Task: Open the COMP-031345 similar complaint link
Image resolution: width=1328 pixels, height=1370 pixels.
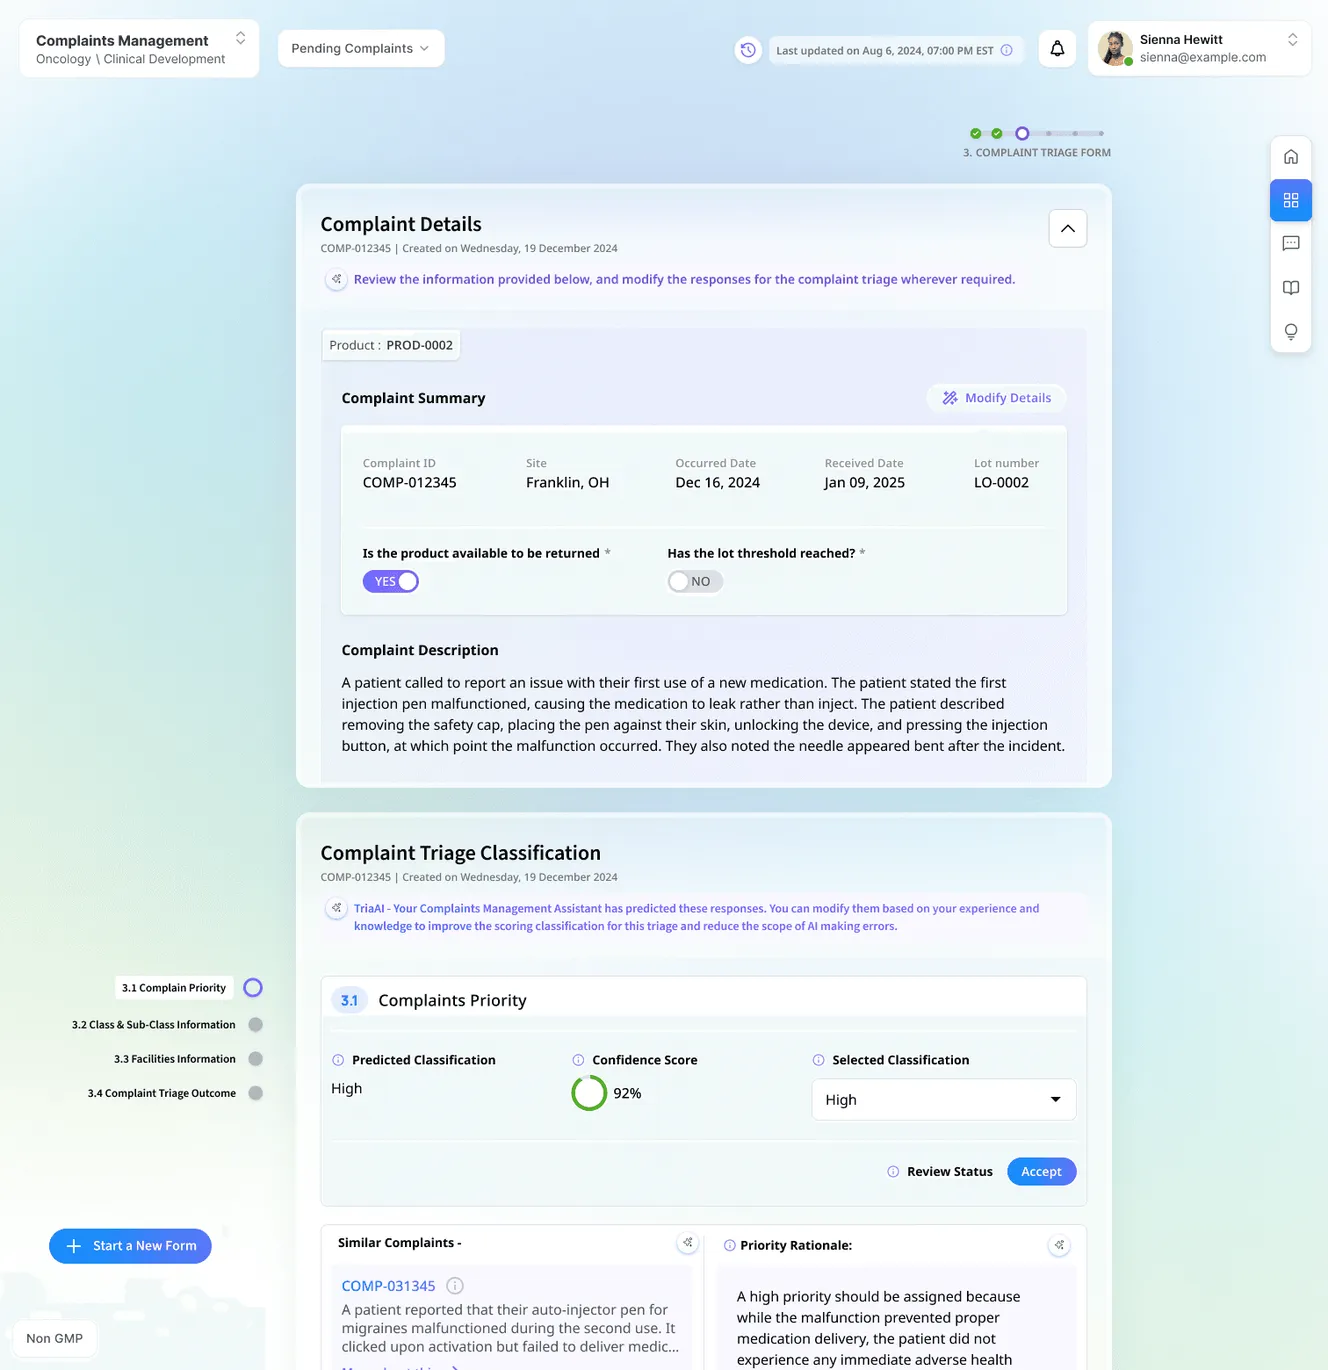Action: pos(389,1286)
